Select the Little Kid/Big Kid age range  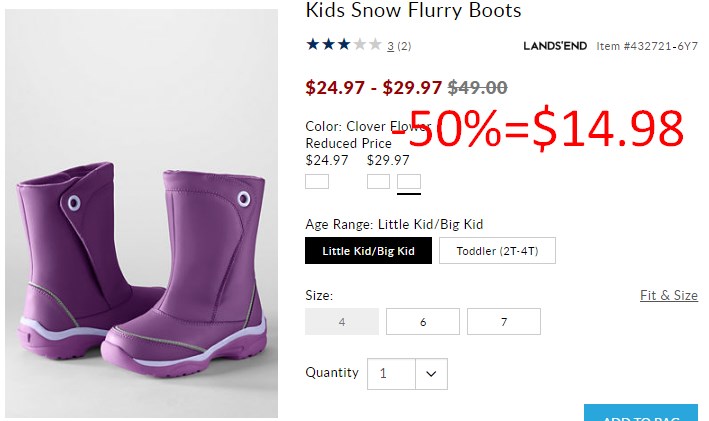pos(368,251)
